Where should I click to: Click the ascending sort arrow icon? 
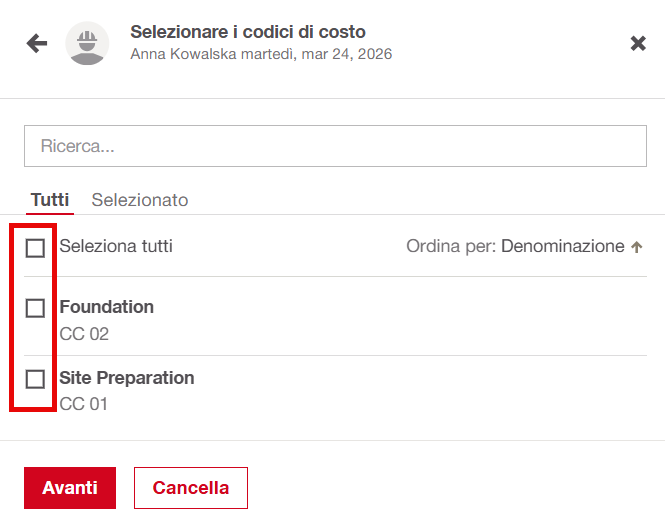point(636,247)
